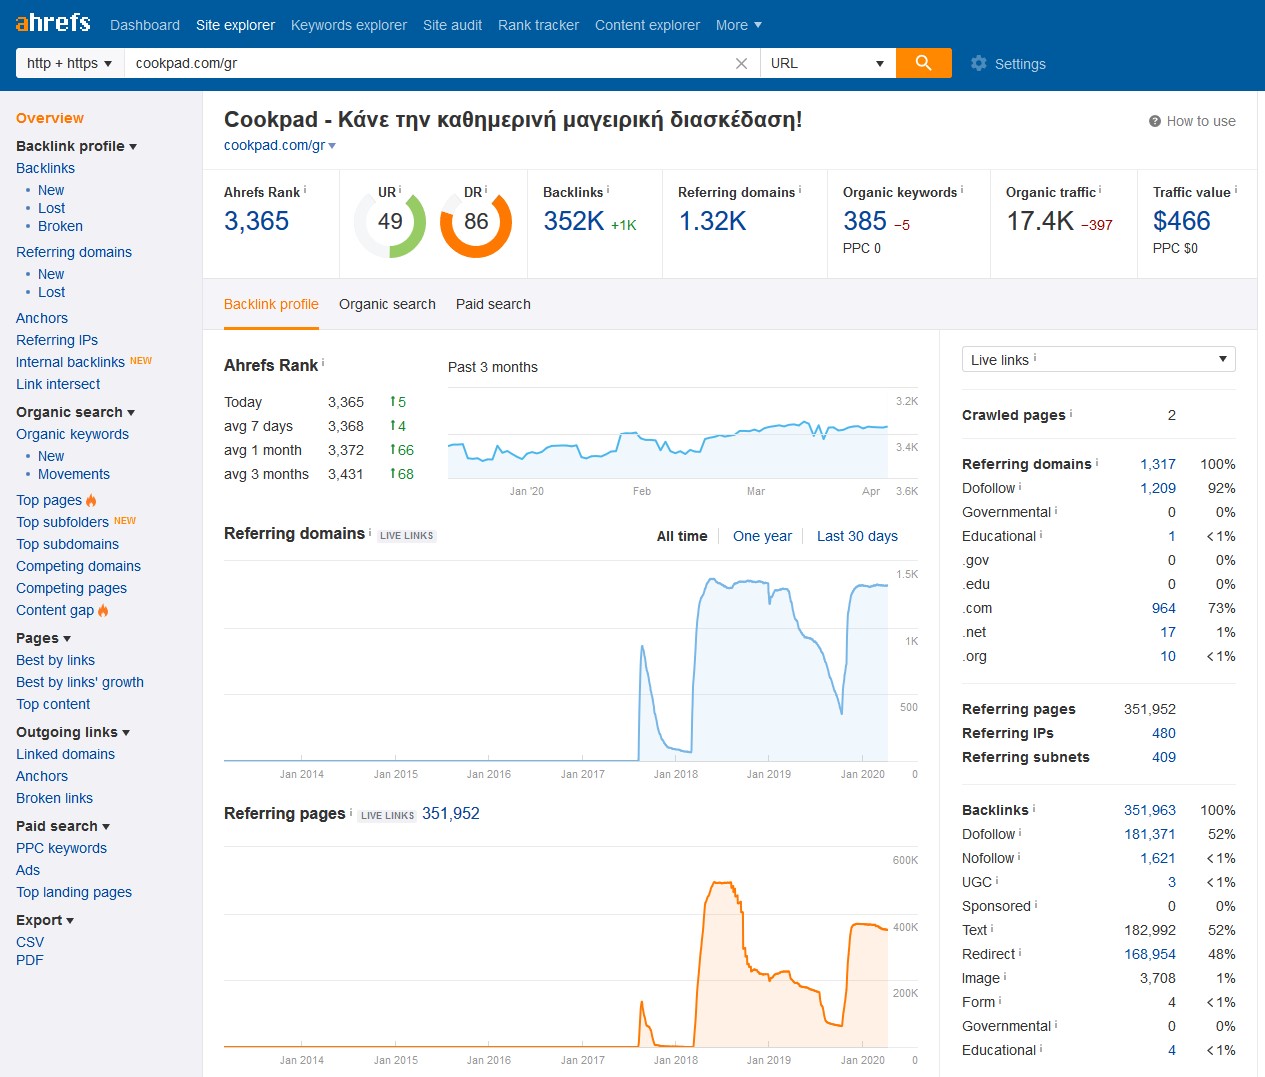Open the protocol http + https dropdown
Screen dimensions: 1265x1077
70,63
